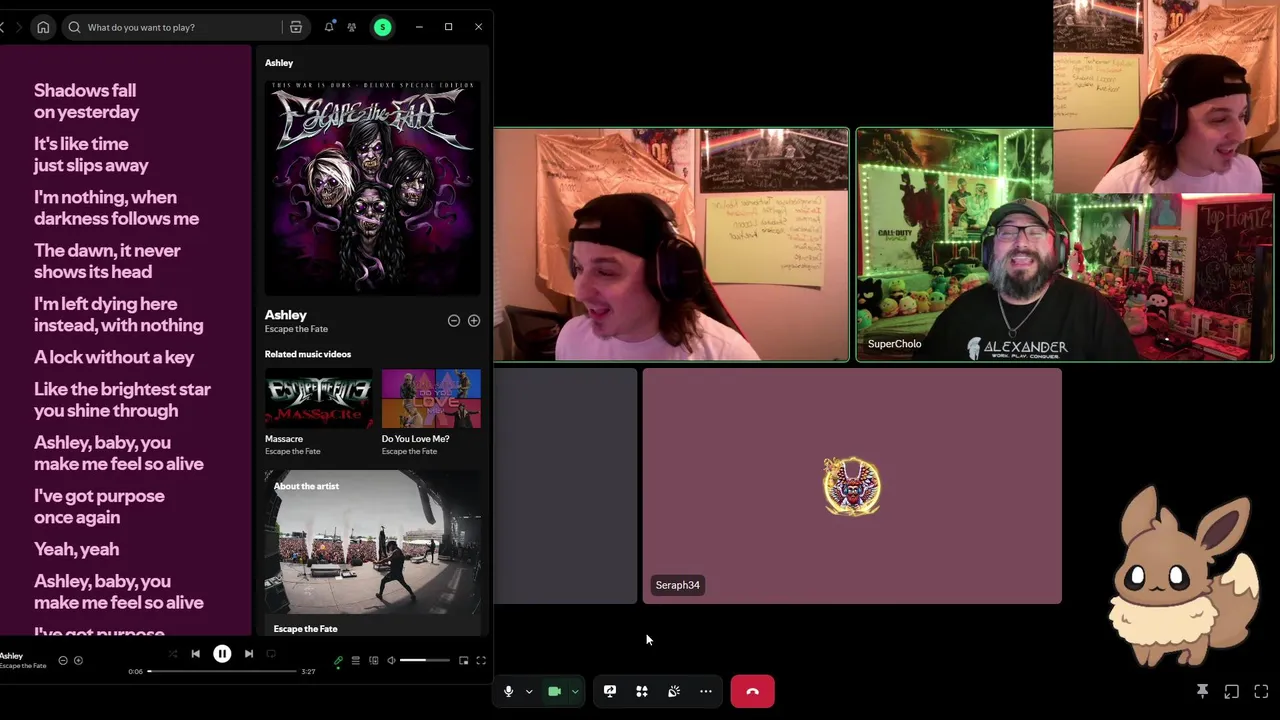Skip to the next track

(x=249, y=654)
